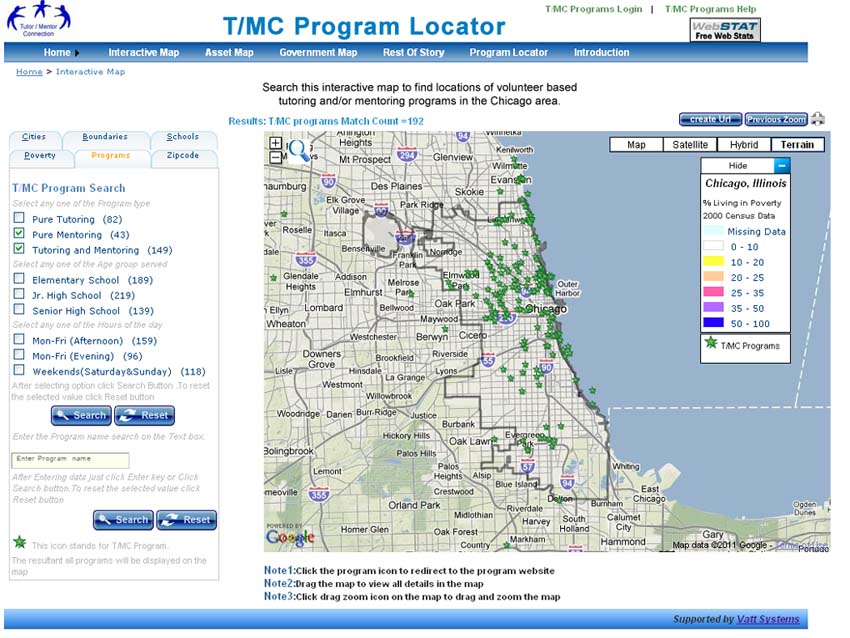Image resolution: width=850 pixels, height=638 pixels.
Task: Enable the Senior High School checkbox
Action: tap(19, 309)
